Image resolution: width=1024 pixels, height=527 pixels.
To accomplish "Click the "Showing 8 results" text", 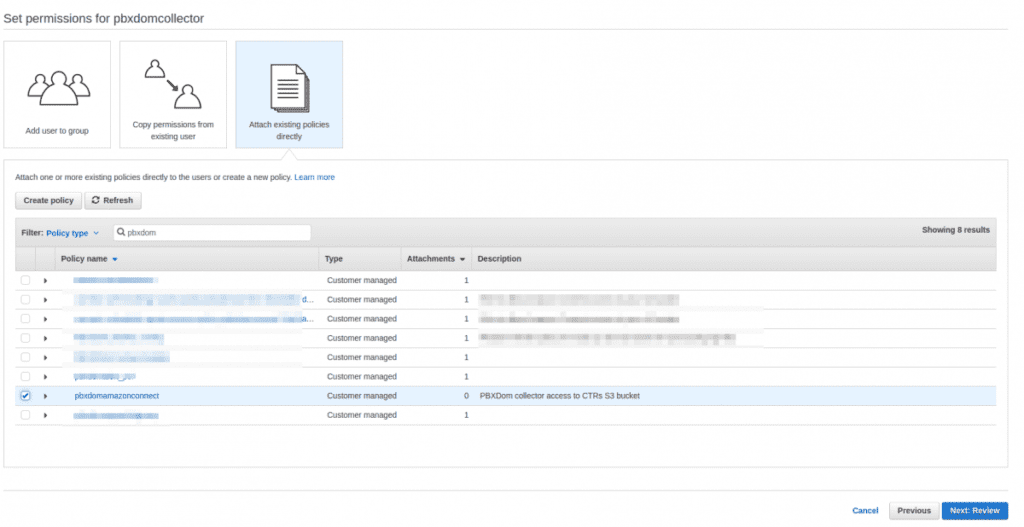I will [955, 230].
